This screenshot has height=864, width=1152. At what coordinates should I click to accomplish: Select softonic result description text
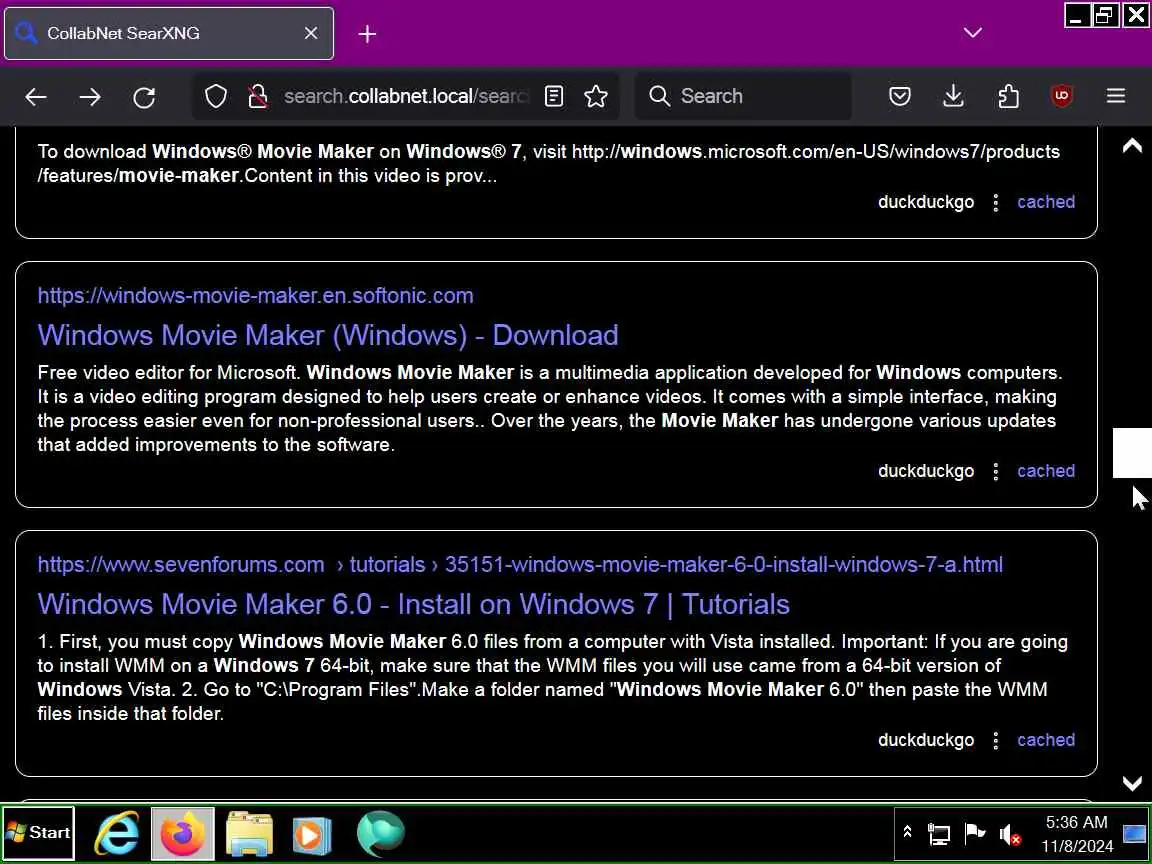point(550,408)
